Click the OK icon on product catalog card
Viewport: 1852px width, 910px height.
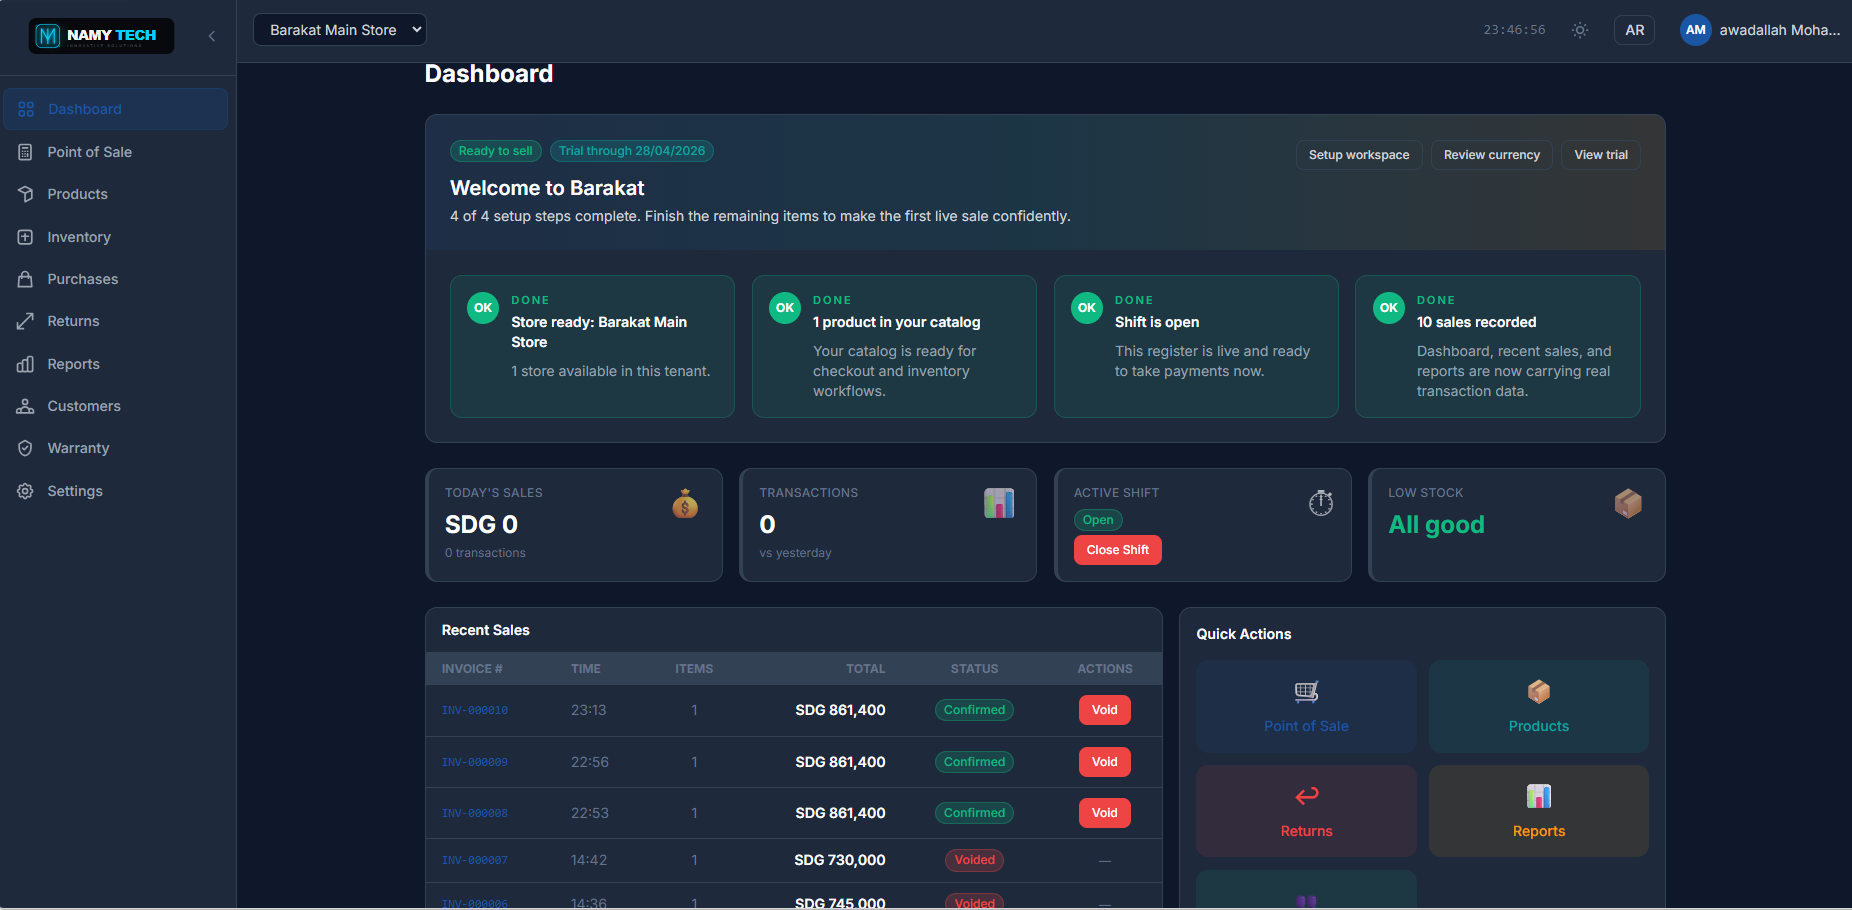pos(785,308)
